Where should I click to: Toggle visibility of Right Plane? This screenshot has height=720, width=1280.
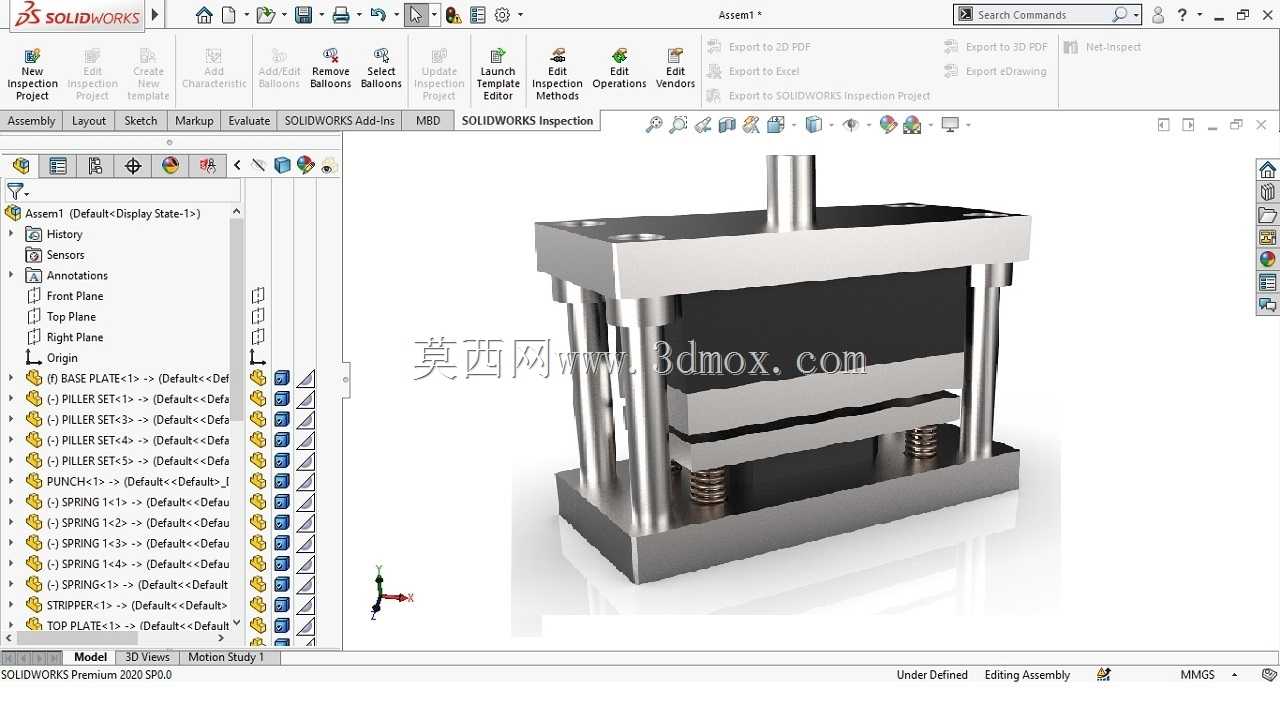click(x=258, y=337)
